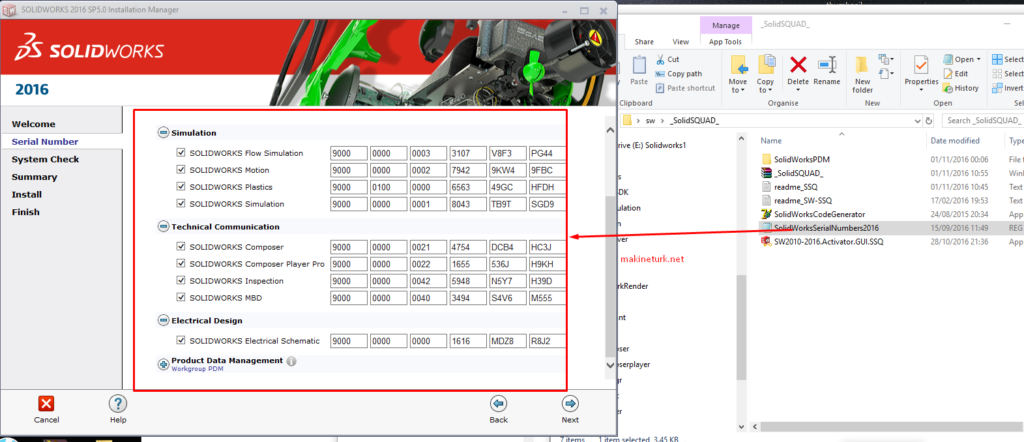Uncheck SOLIDWORKS MBD checkbox
Image resolution: width=1024 pixels, height=442 pixels.
[181, 298]
